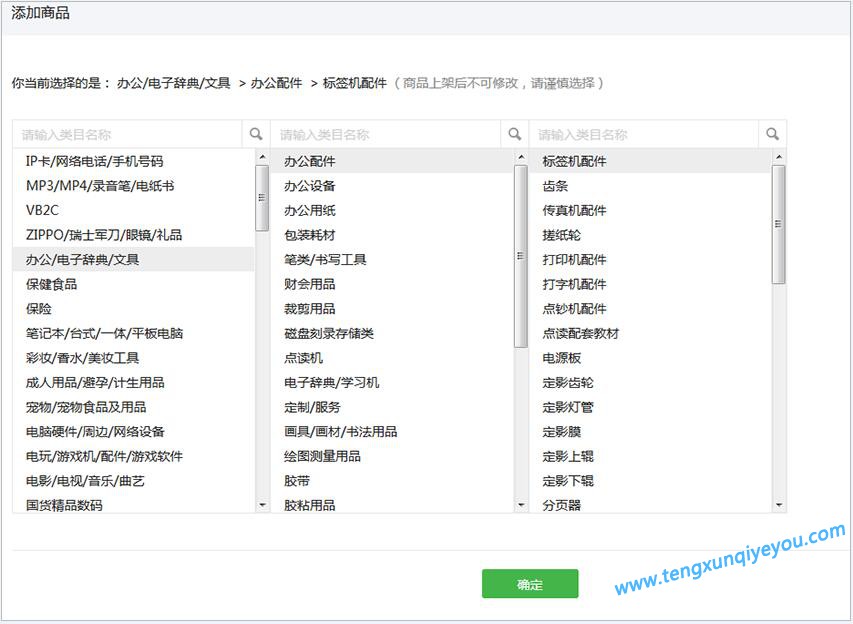Image resolution: width=853 pixels, height=624 pixels.
Task: Select subcategory 点读机
Action: (392, 357)
